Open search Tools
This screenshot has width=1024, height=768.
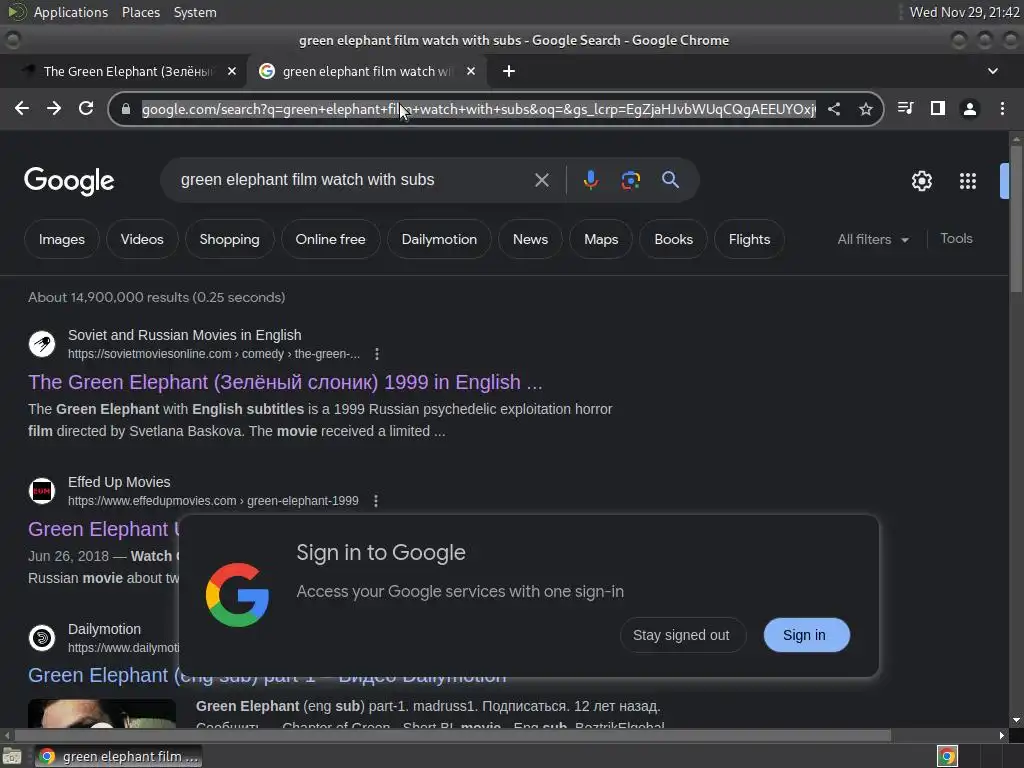pos(956,239)
